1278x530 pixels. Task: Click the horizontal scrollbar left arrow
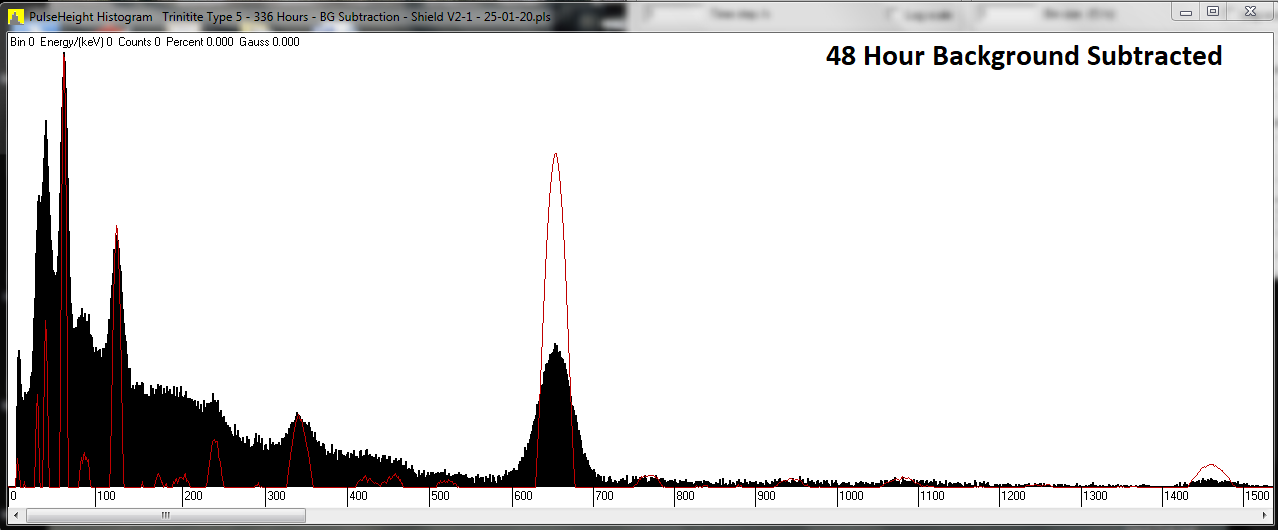point(16,516)
